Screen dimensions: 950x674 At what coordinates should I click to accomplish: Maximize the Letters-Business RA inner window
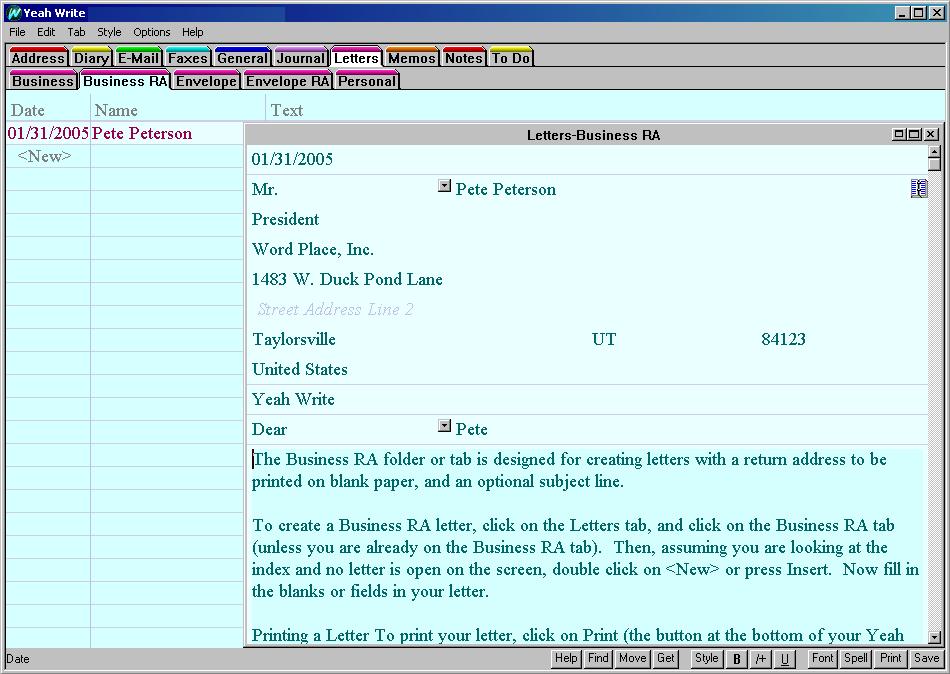(x=914, y=135)
